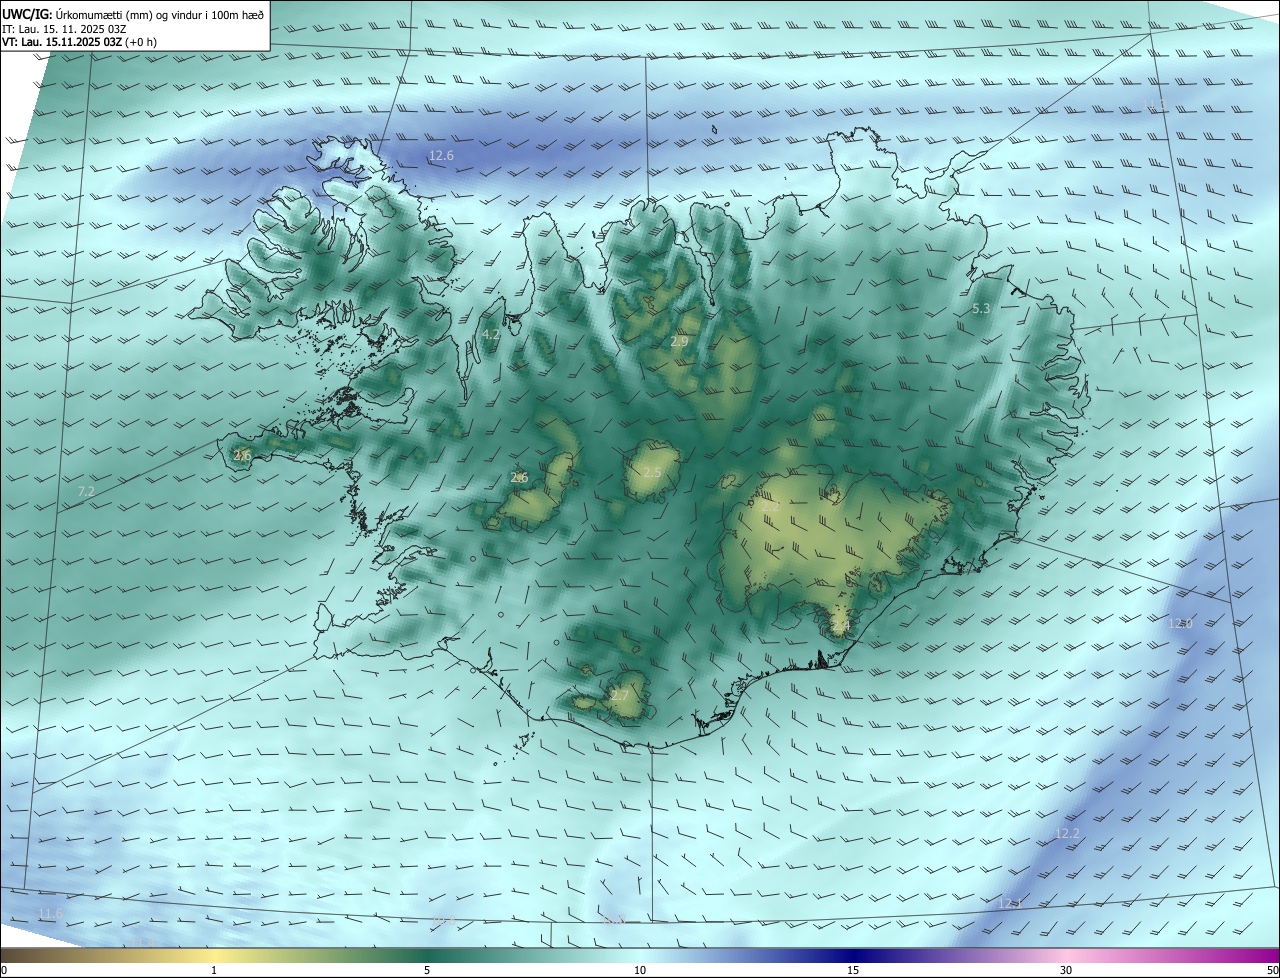
Task: Click the 12.0 value label on map
Action: [1181, 623]
